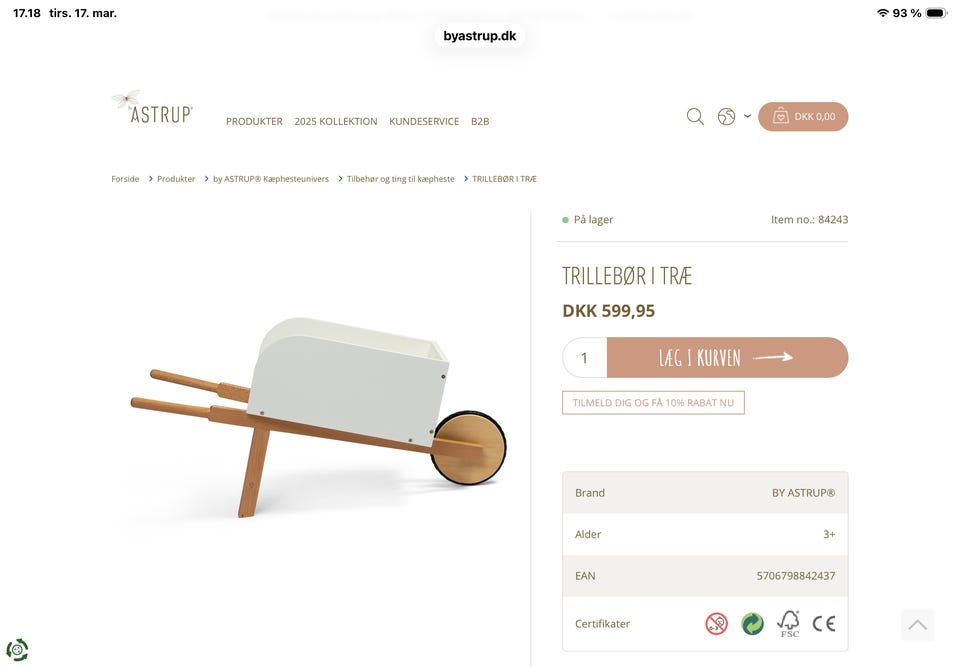Click TILMELD DIG OG FÅ 10% RABAT NU
Screen dimensions: 960x667
(653, 402)
